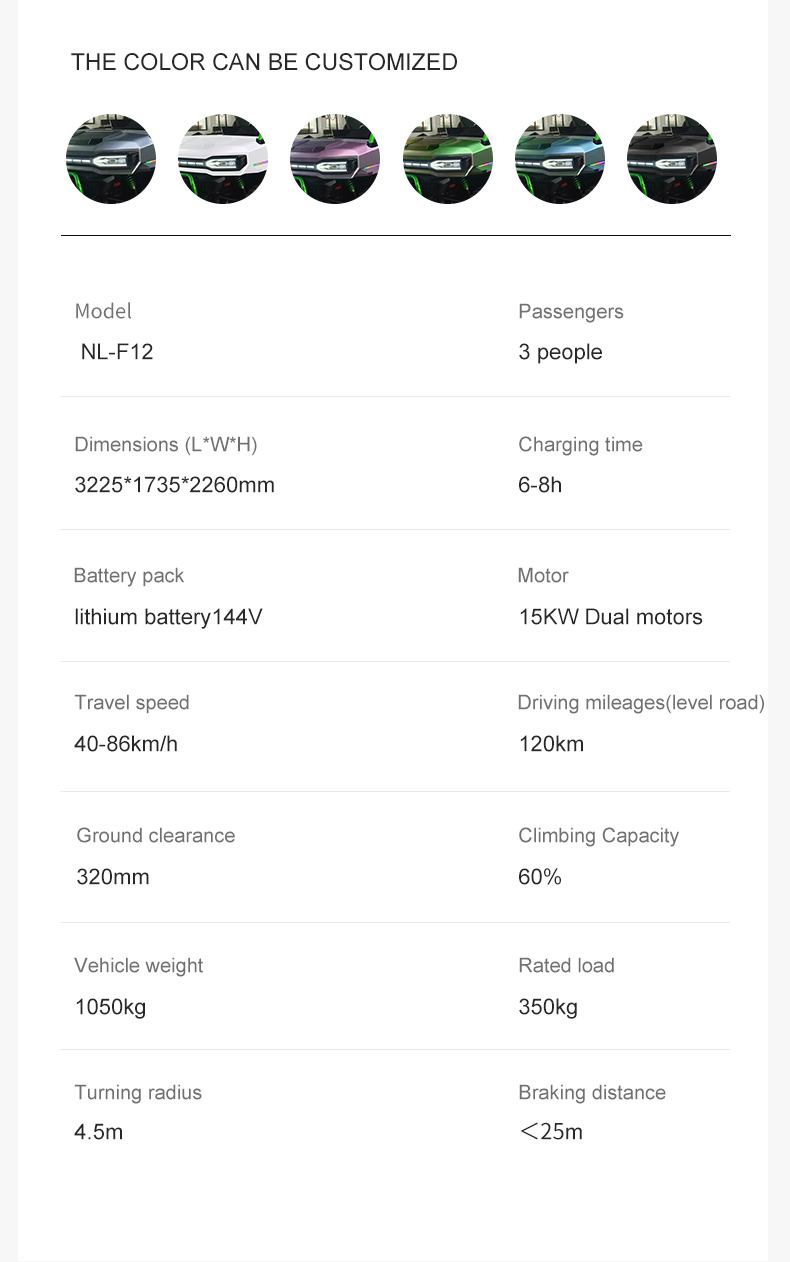Select the gray vehicle color swatch
Screen dimensions: 790x1262
click(111, 160)
